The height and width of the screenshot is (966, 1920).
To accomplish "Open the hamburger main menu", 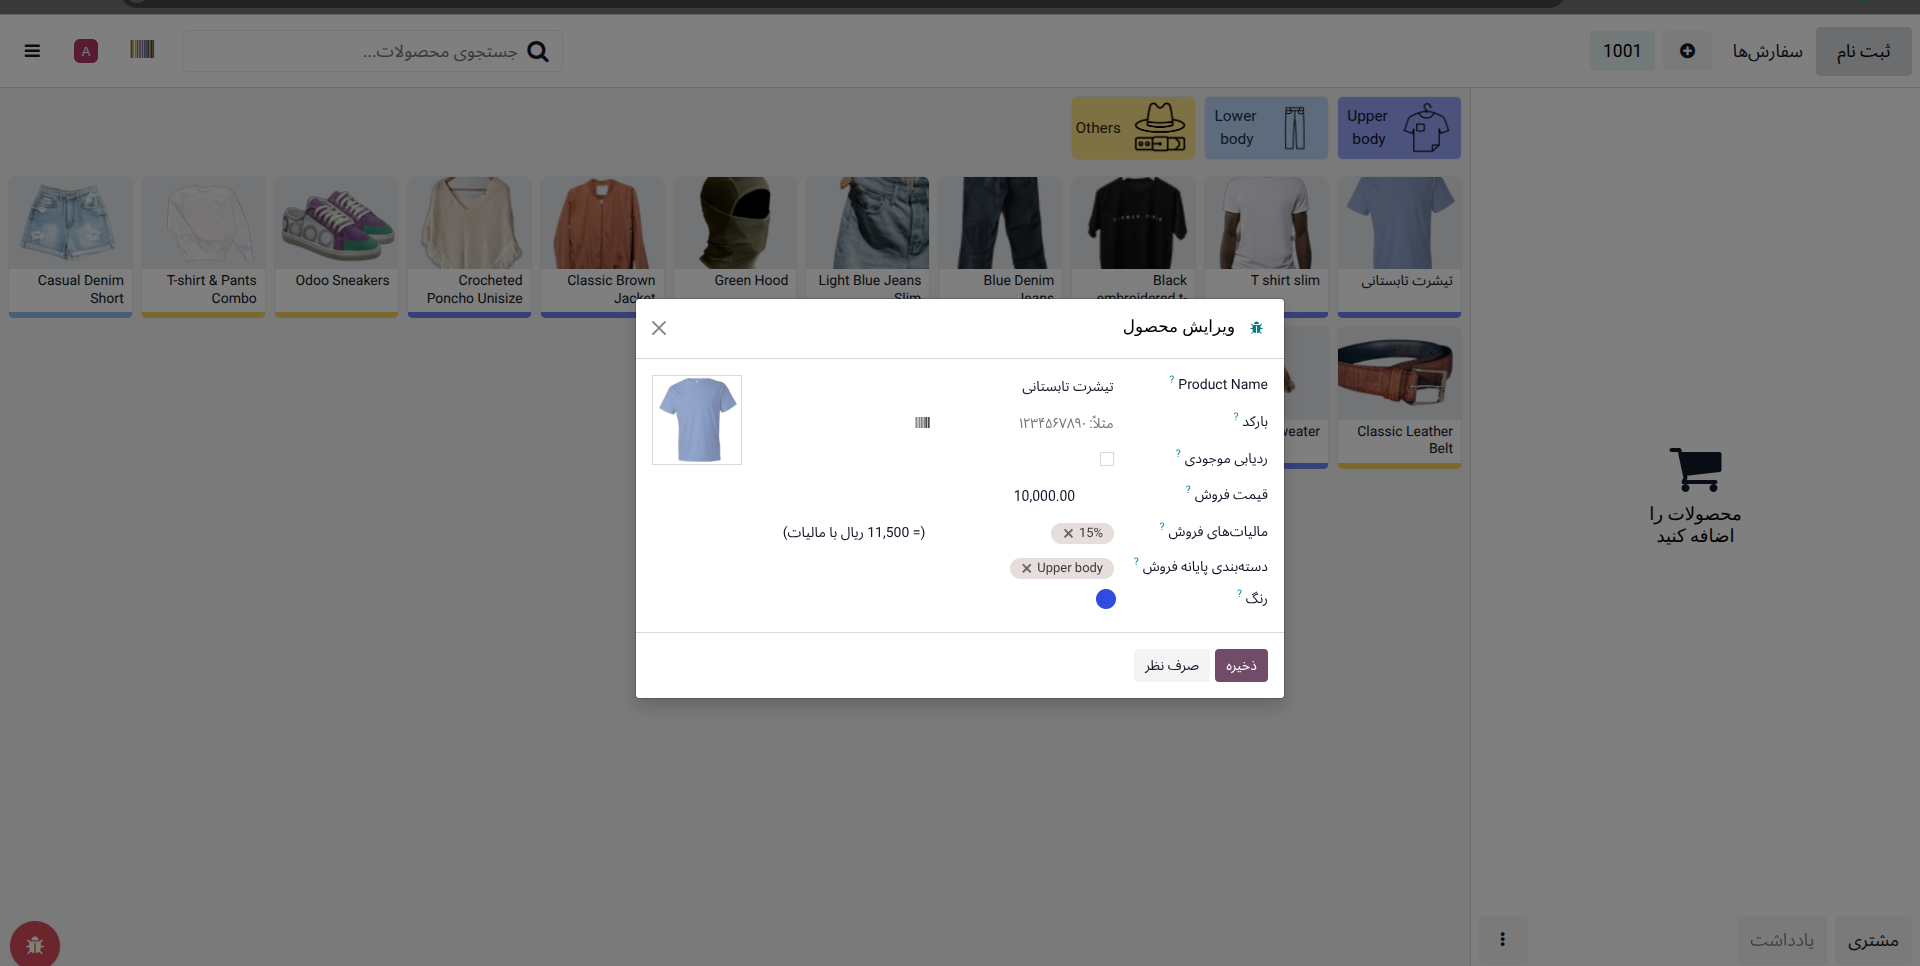I will point(32,51).
